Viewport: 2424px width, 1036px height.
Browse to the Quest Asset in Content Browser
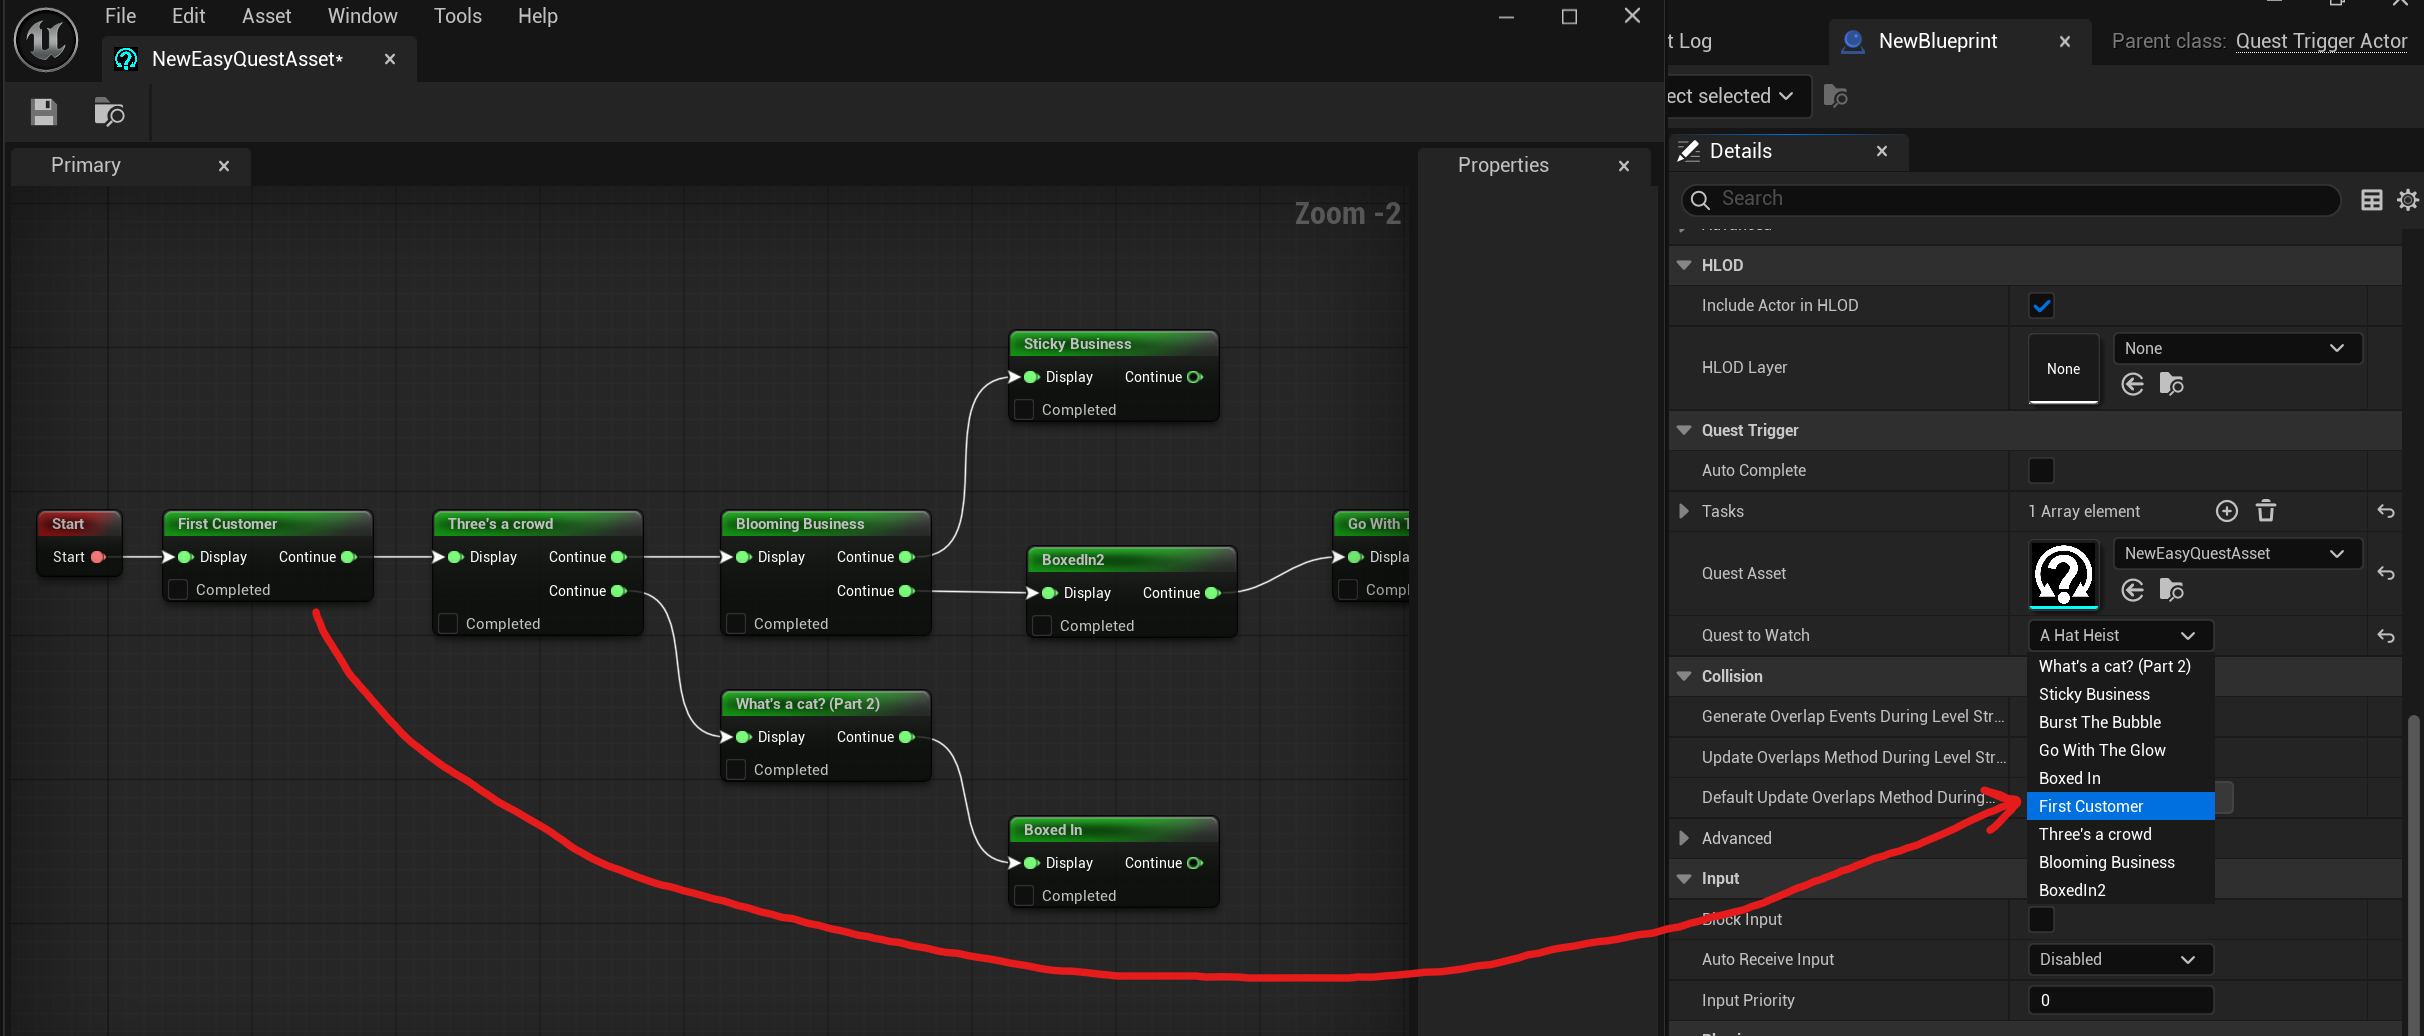pyautogui.click(x=2172, y=590)
